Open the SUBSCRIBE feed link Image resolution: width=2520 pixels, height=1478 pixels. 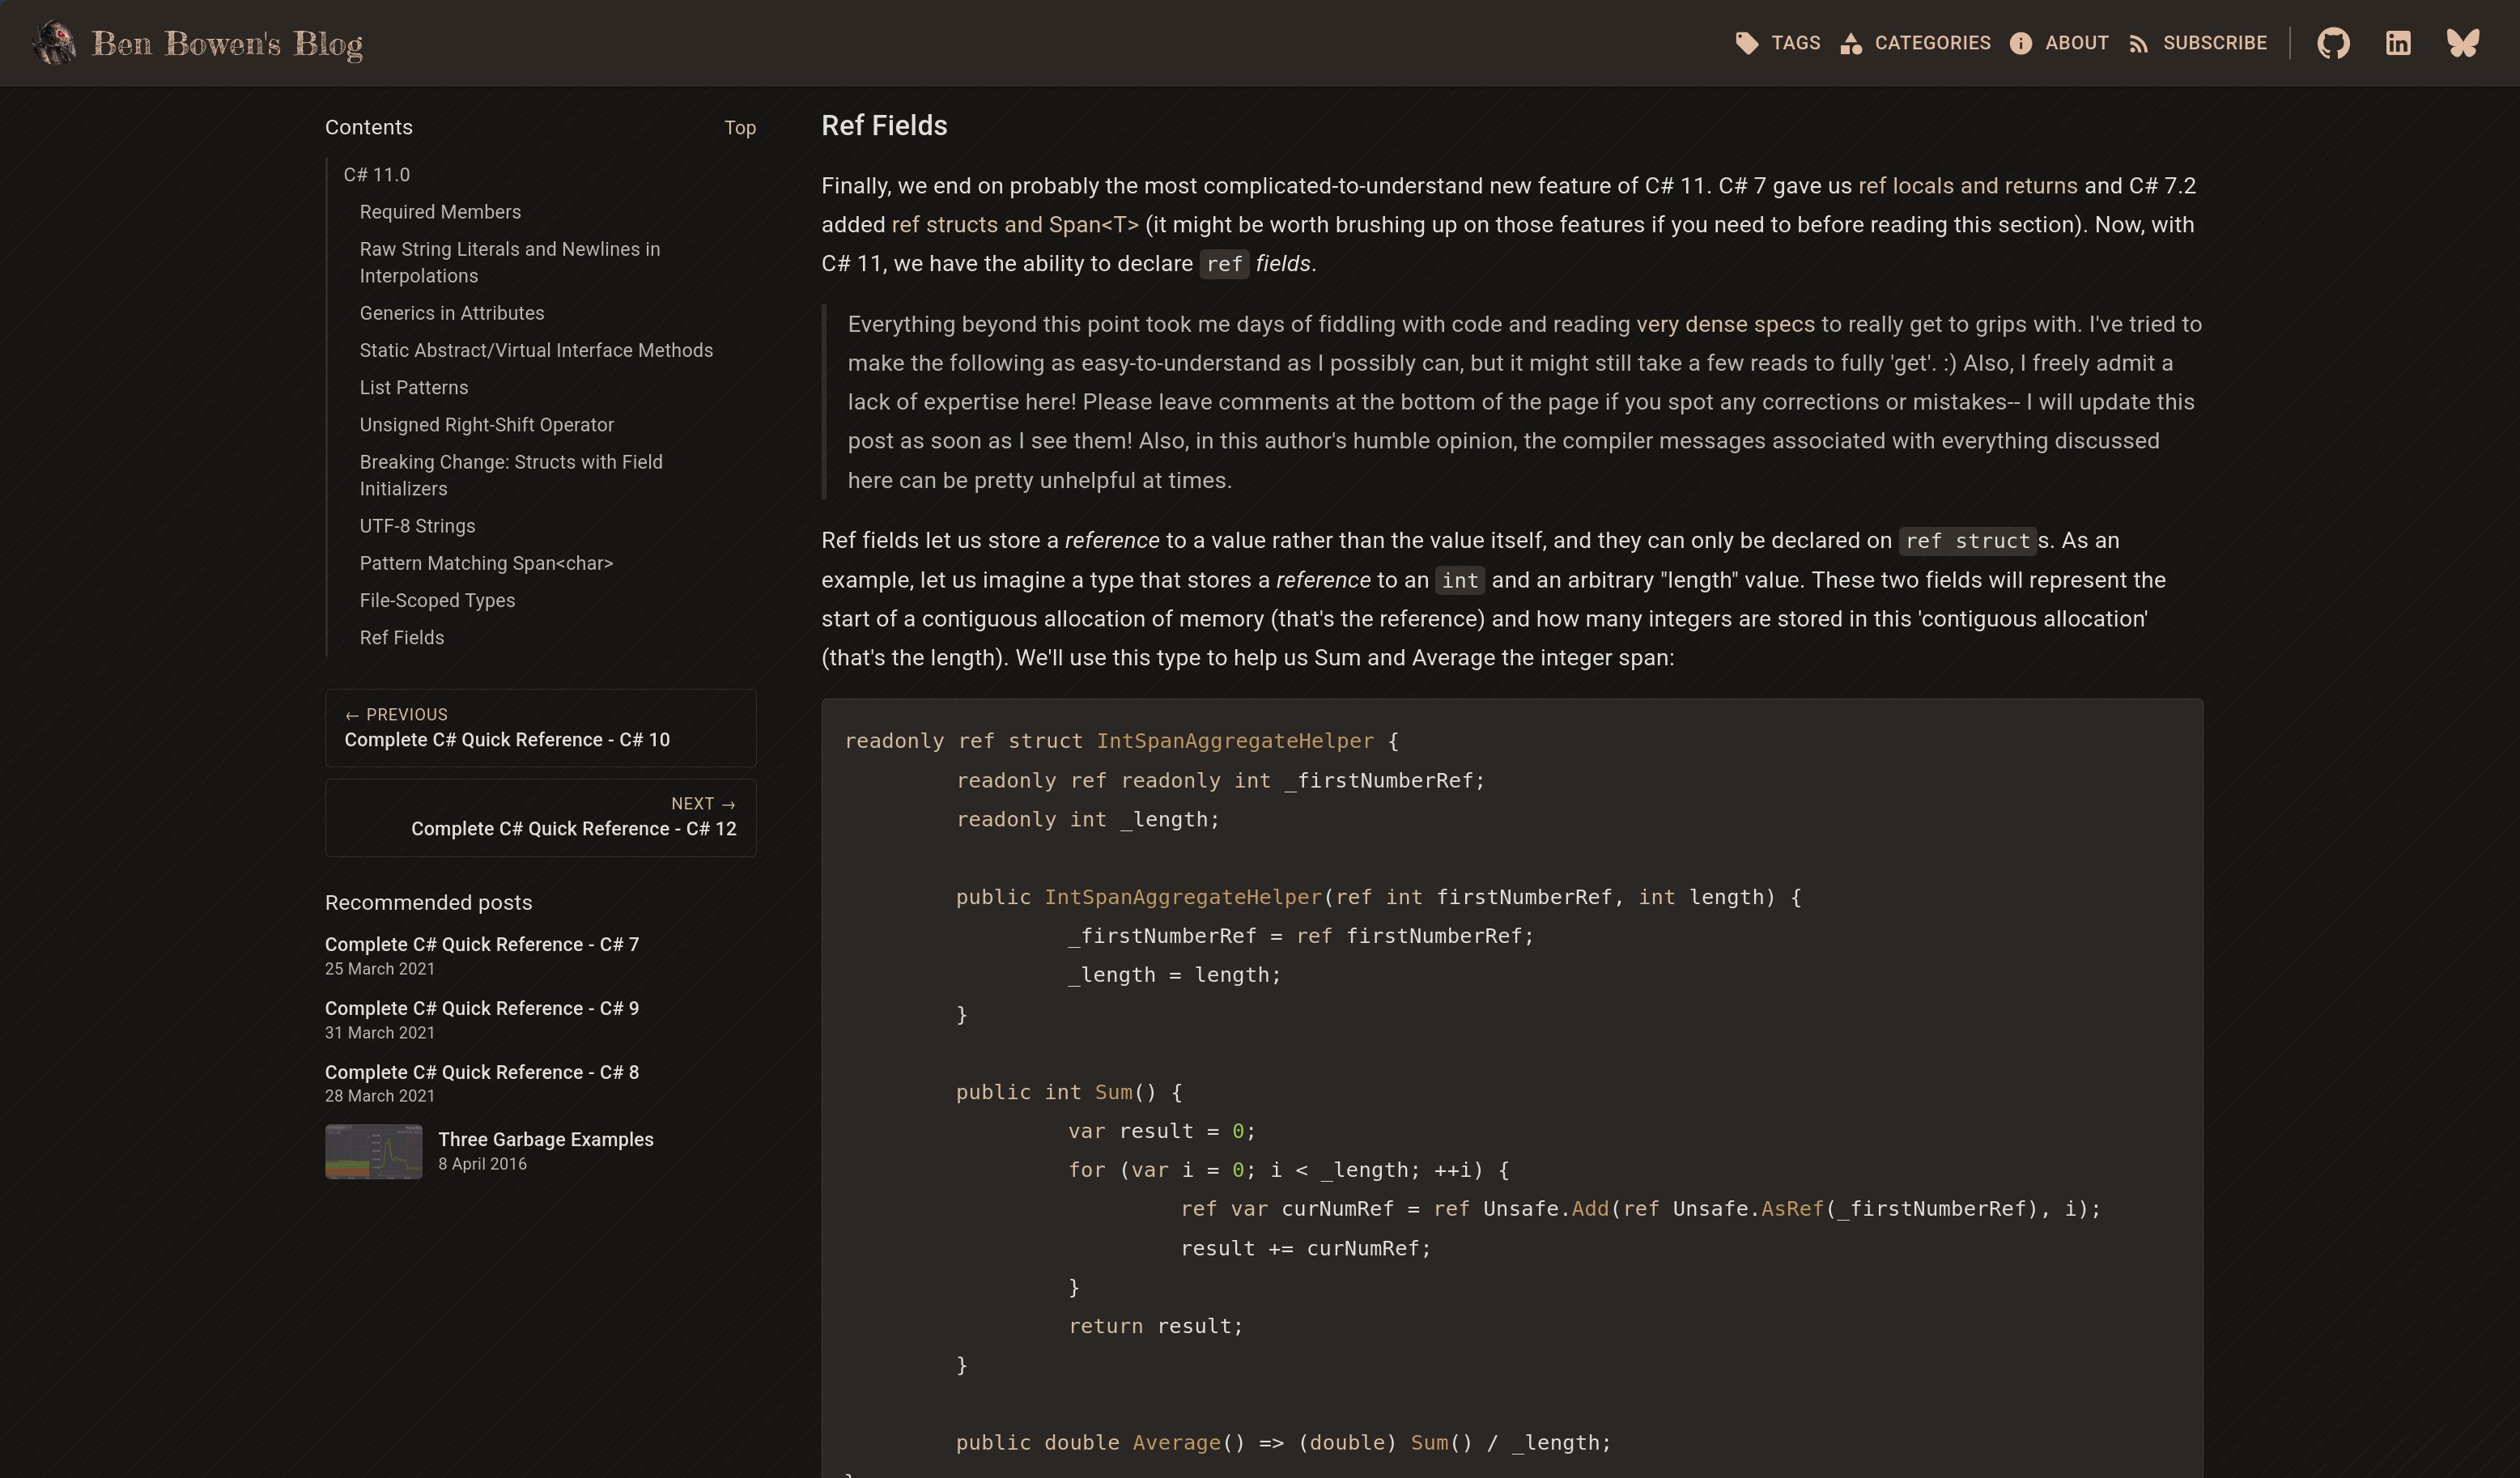coord(2215,43)
